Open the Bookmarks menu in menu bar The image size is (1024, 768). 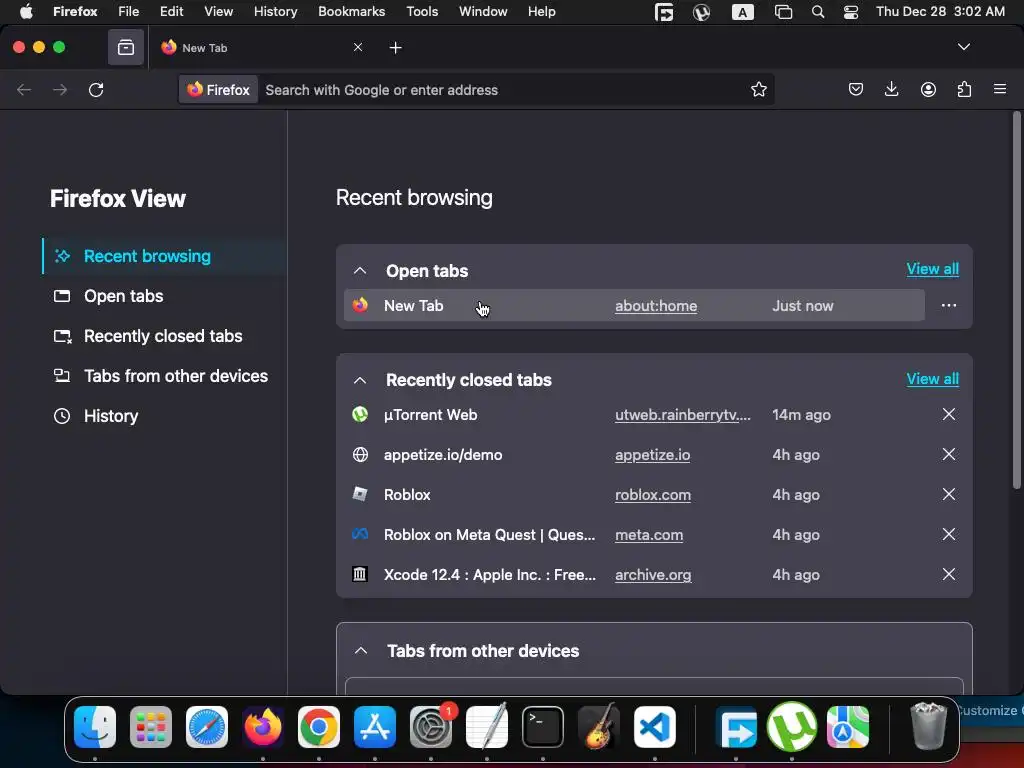(351, 12)
